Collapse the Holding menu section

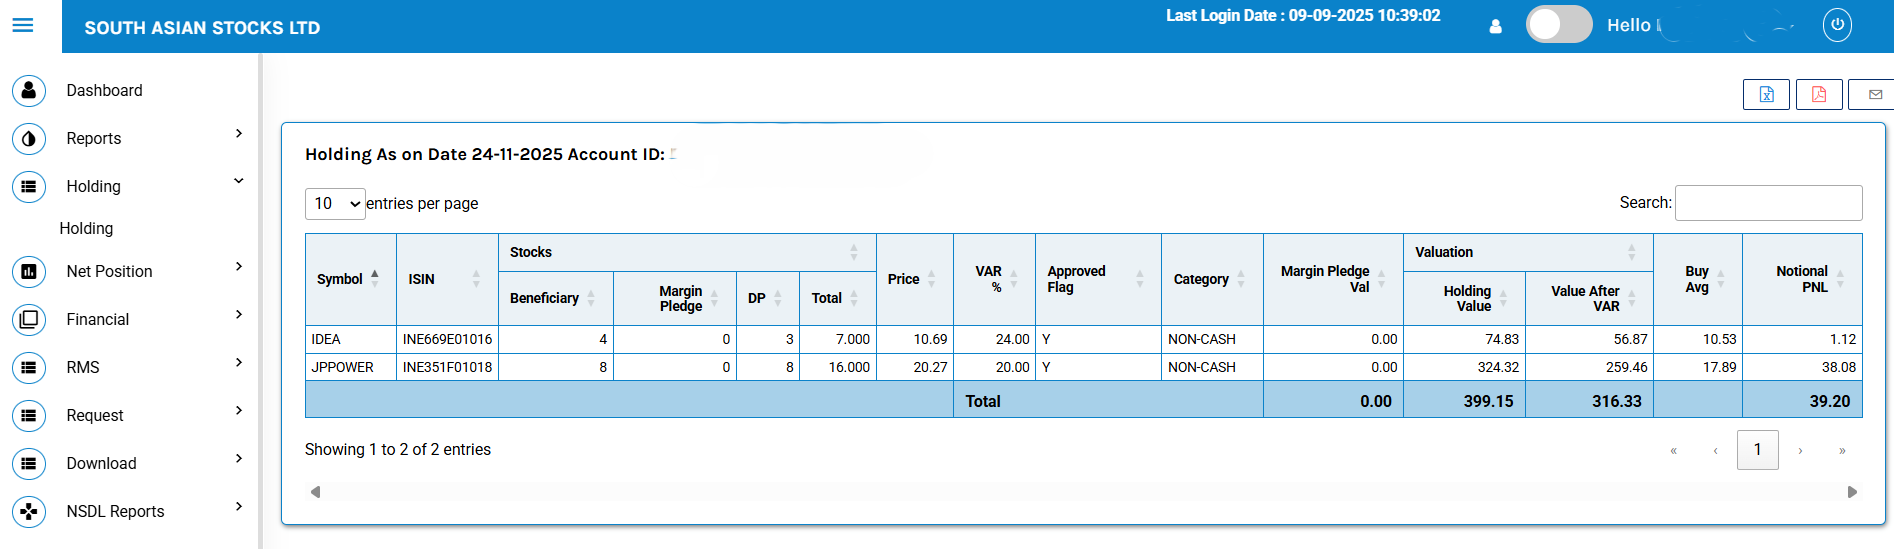(239, 182)
